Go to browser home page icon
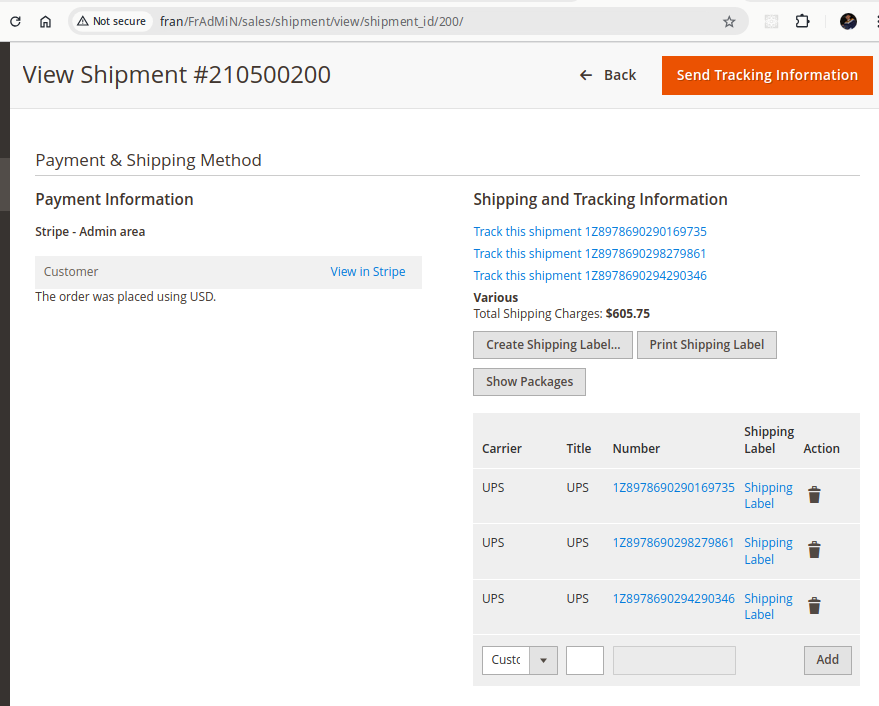The width and height of the screenshot is (879, 706). (x=45, y=21)
